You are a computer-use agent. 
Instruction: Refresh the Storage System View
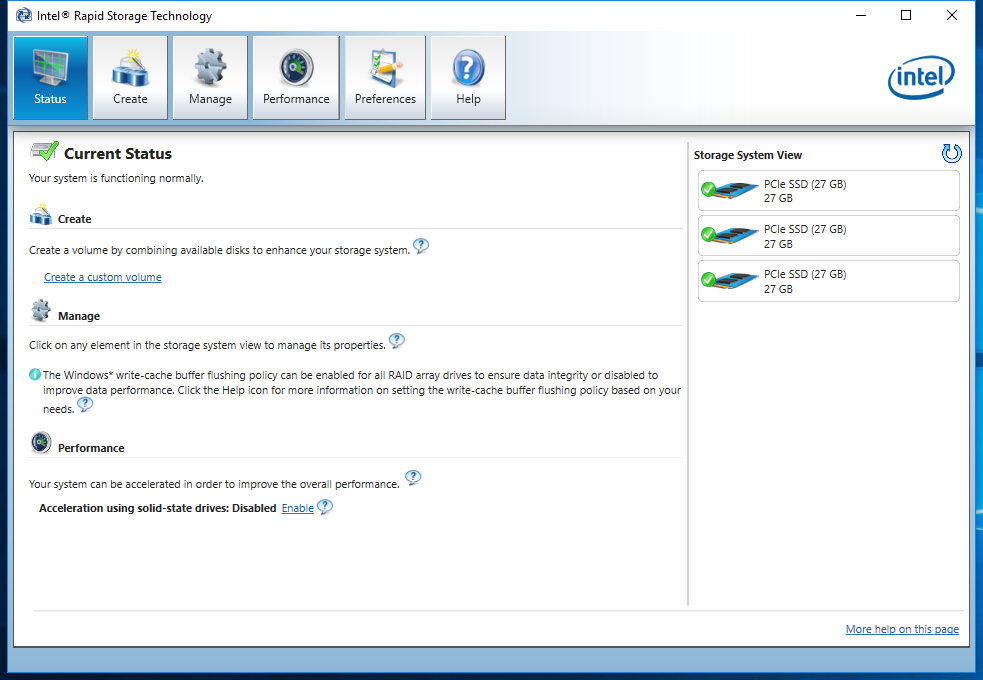[x=951, y=154]
